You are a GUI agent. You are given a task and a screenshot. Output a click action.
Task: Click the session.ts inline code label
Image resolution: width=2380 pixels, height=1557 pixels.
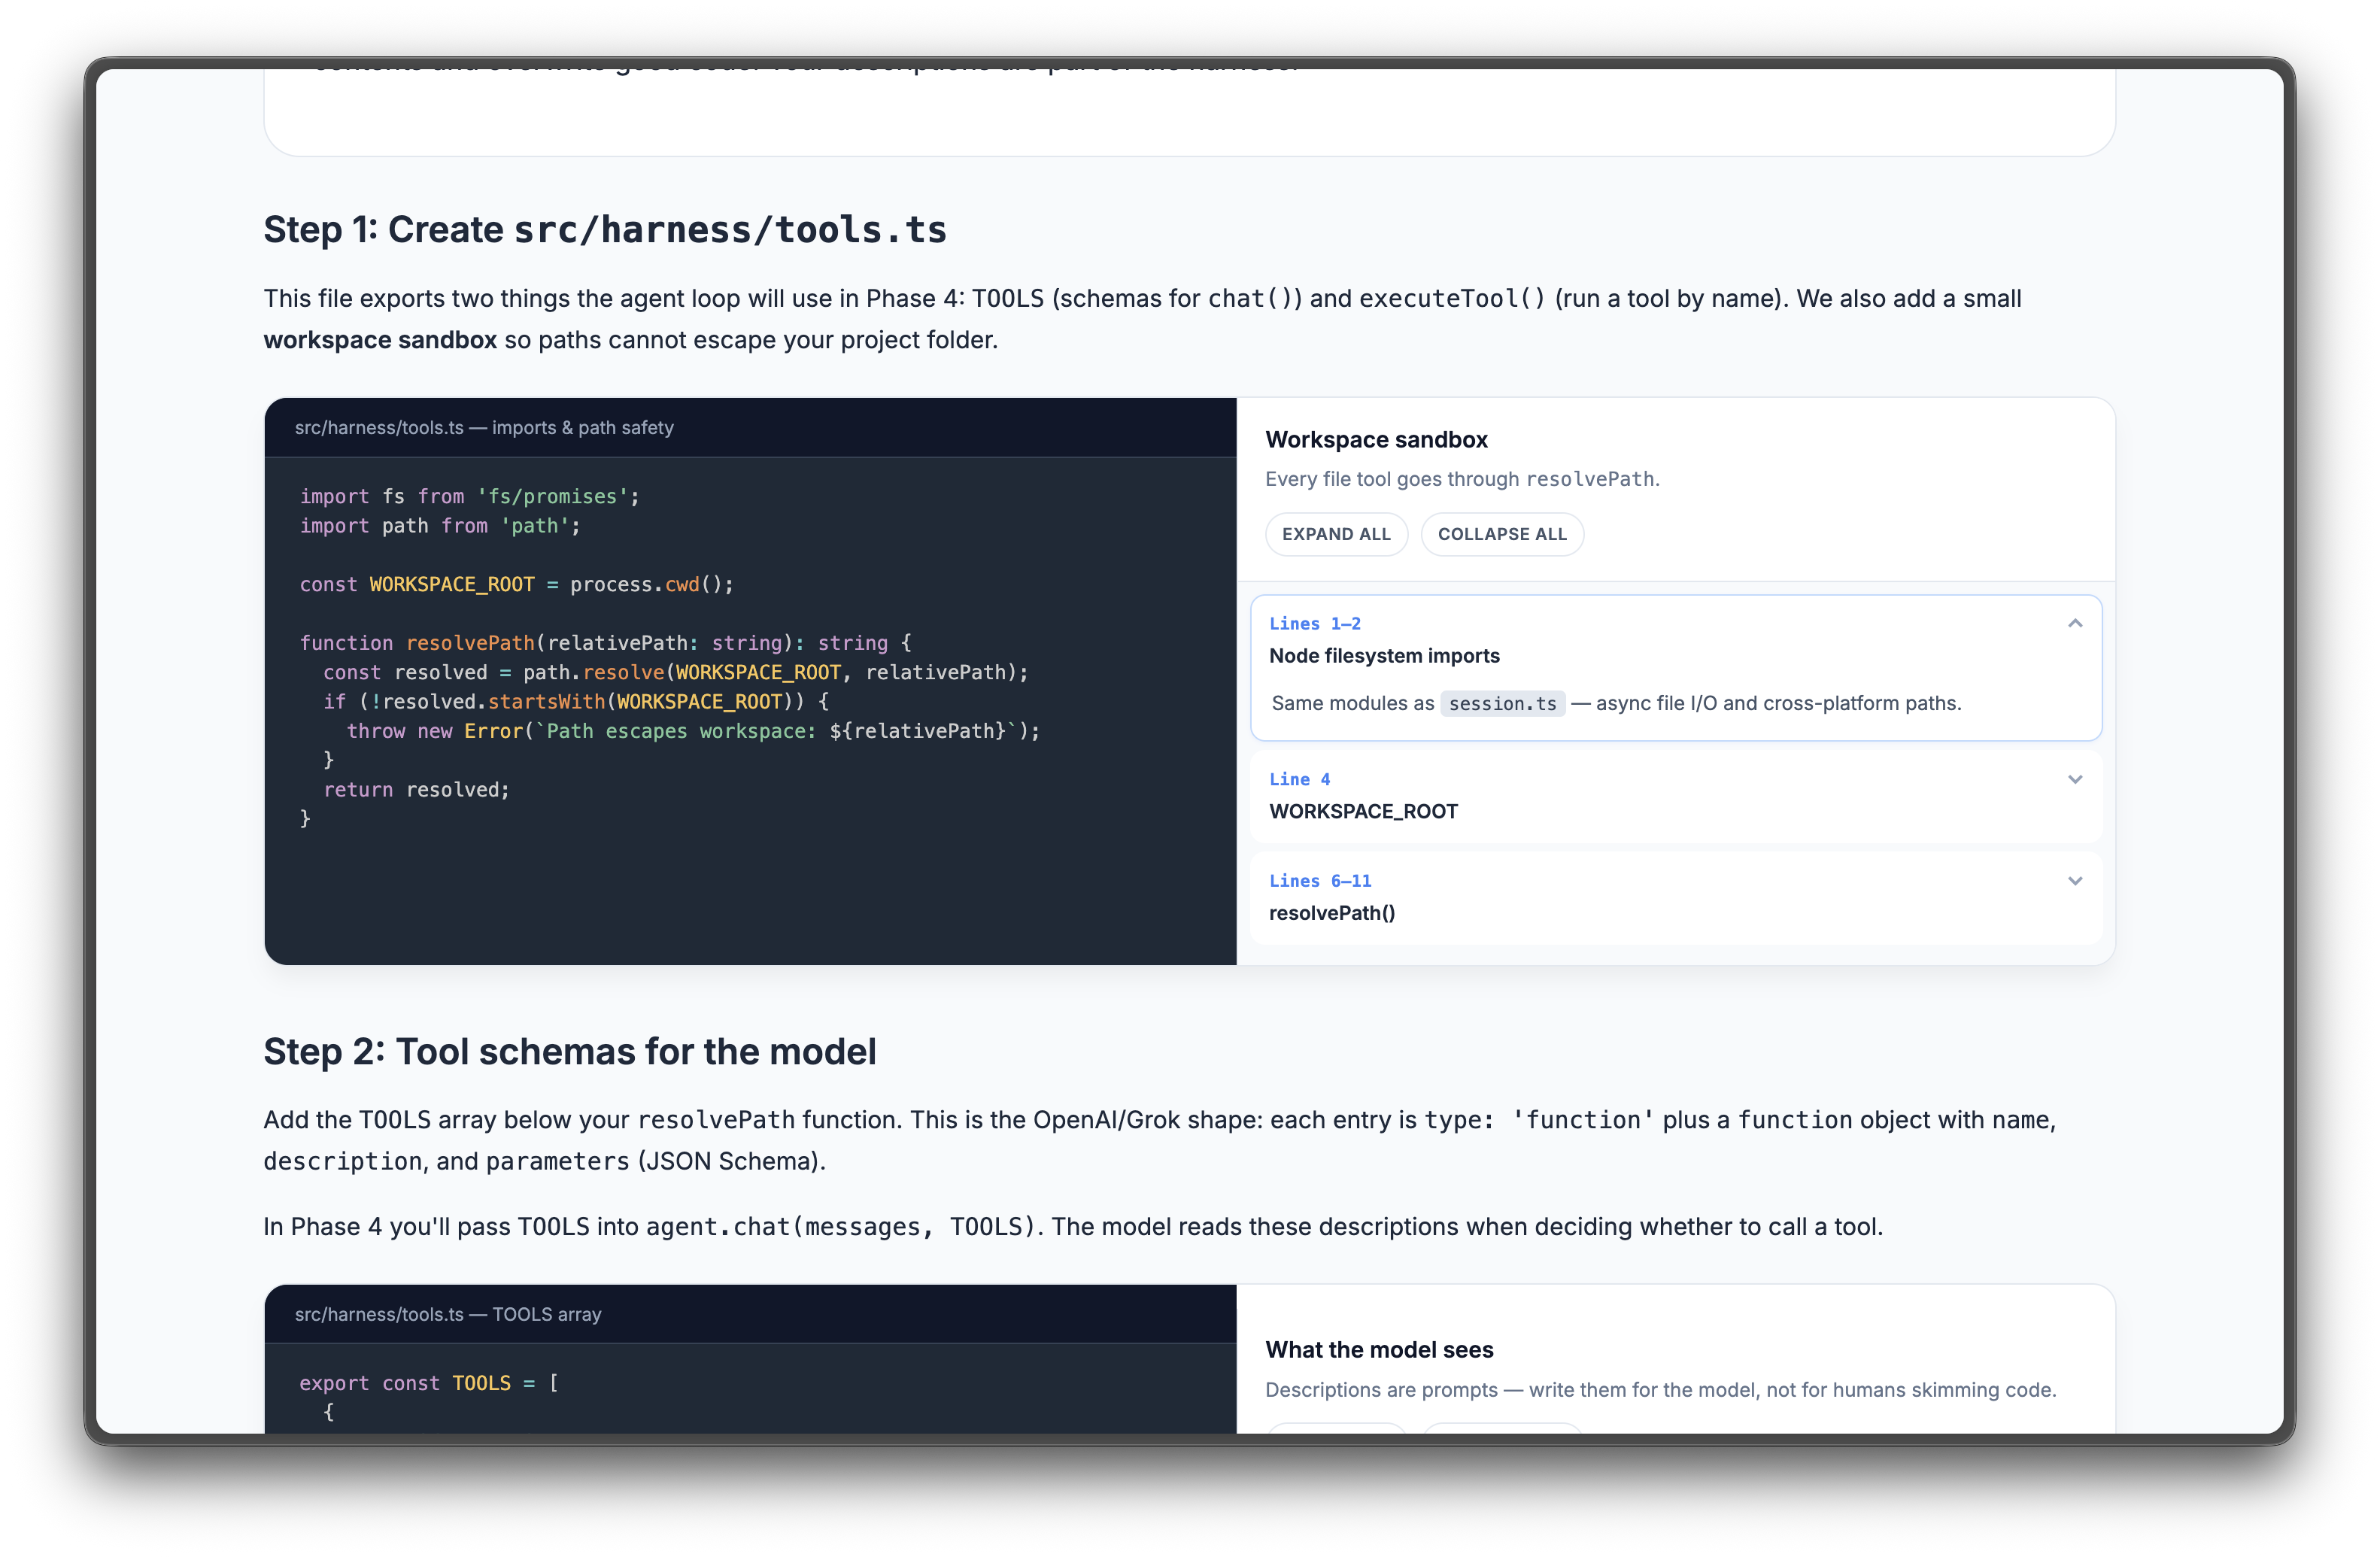click(x=1502, y=704)
